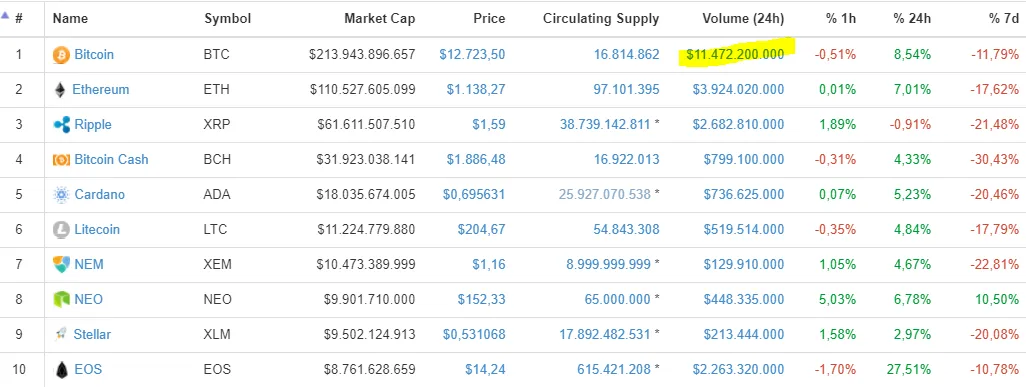Click the Bitcoin coin logo icon
Screen dimensions: 1026x387
[61, 54]
